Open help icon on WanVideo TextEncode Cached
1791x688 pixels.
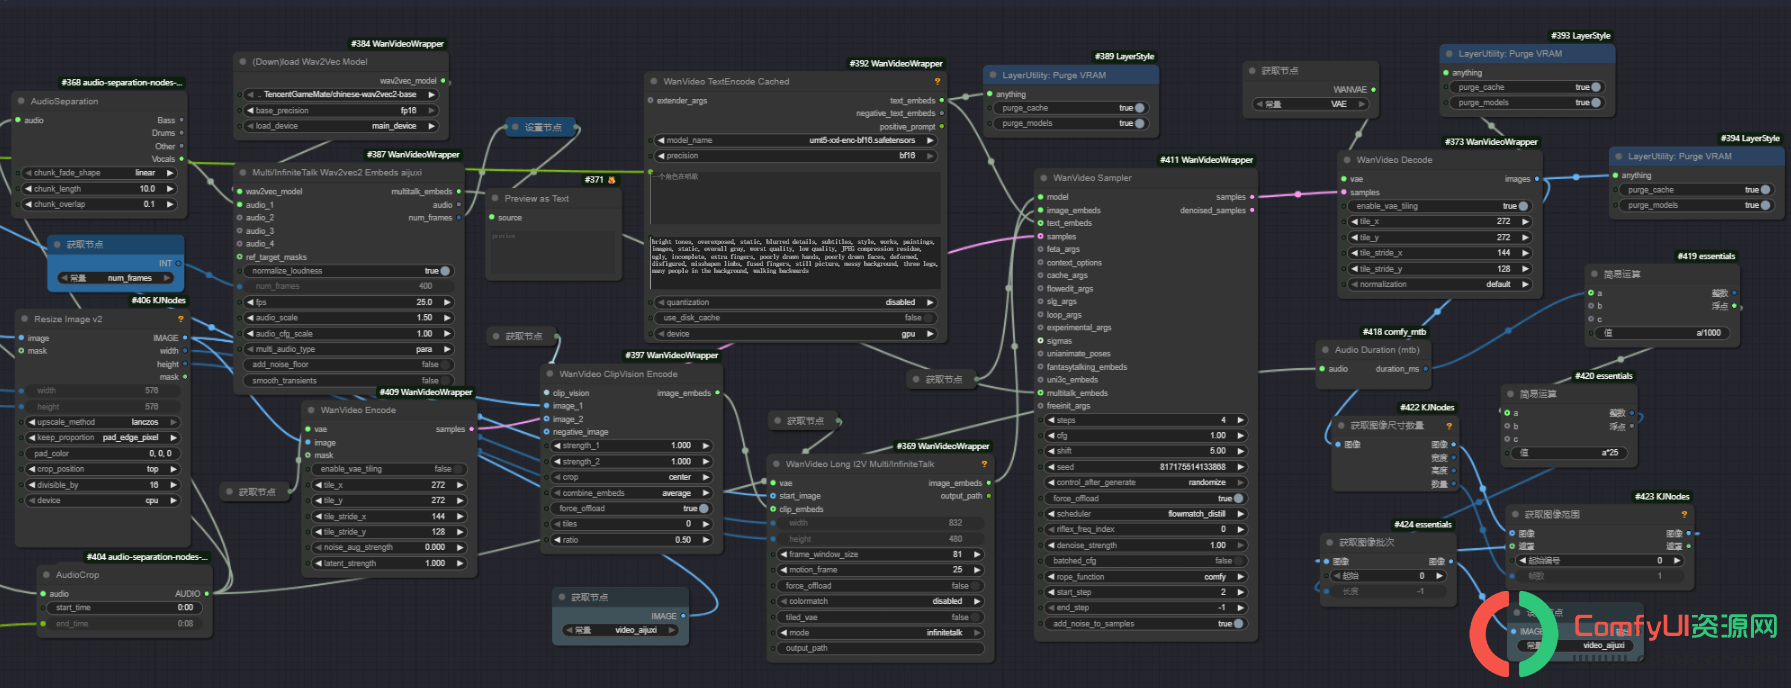937,82
